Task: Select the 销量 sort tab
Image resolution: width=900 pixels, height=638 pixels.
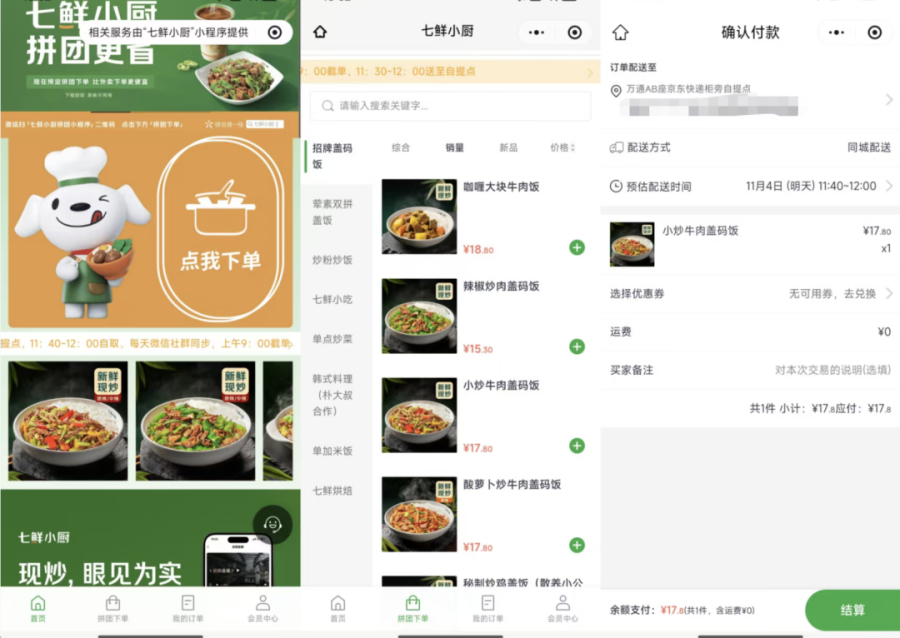Action: click(455, 148)
